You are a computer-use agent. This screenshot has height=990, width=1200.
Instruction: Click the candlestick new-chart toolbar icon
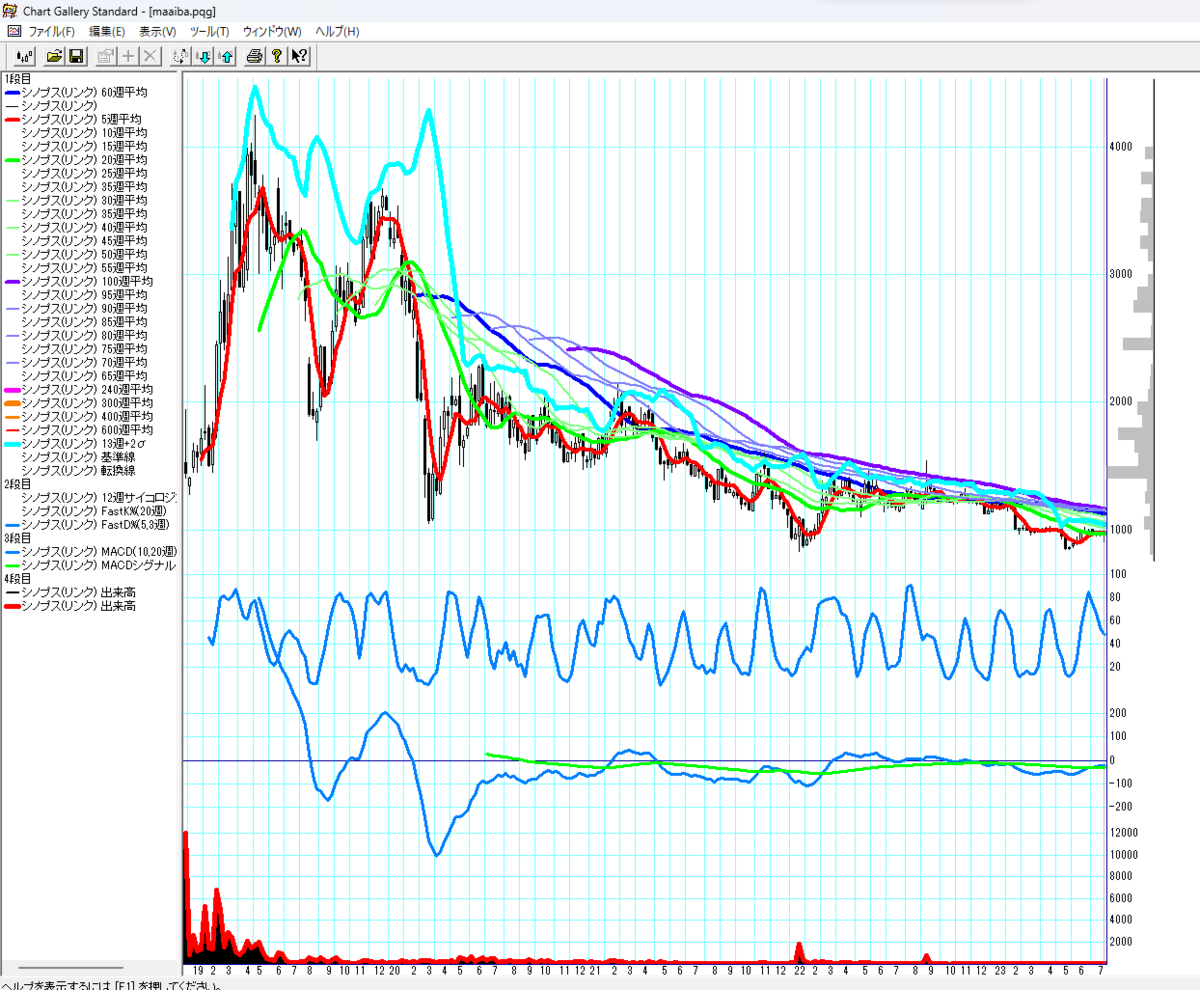click(x=24, y=56)
